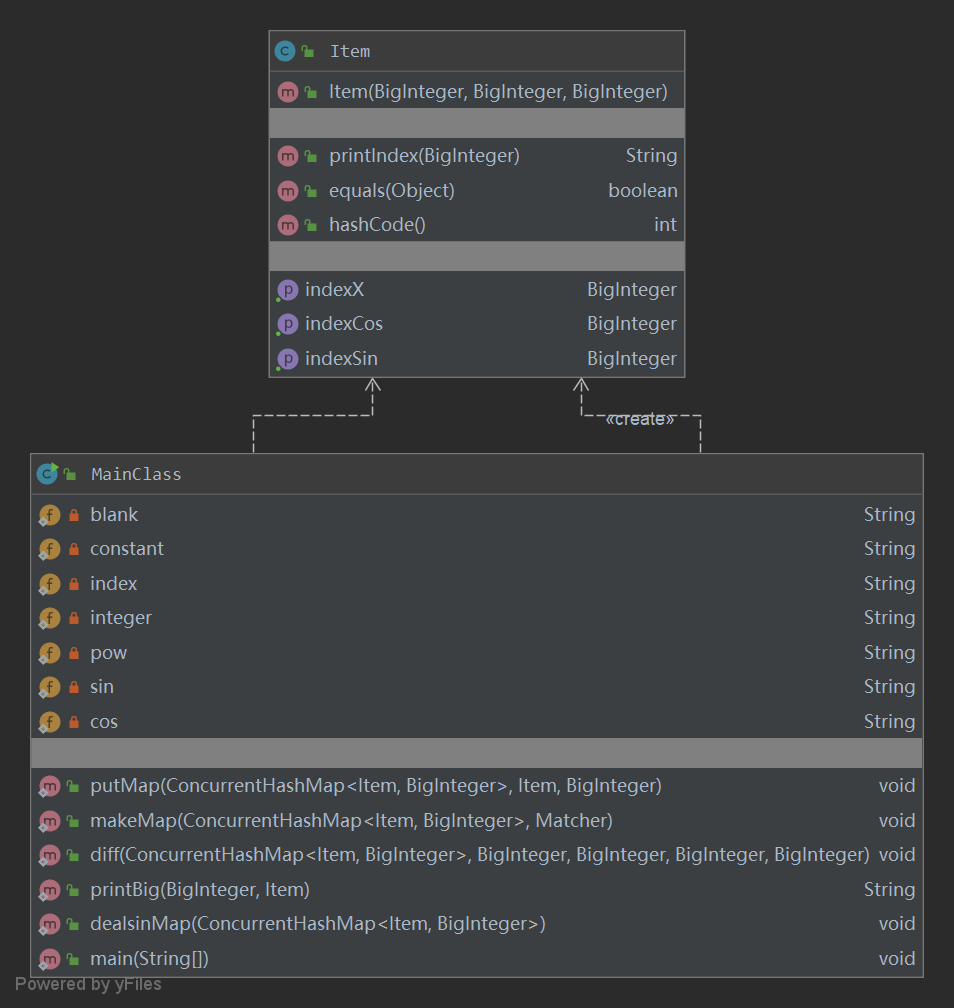The height and width of the screenshot is (1008, 954).
Task: Click the class icon beside Item header
Action: coord(285,51)
